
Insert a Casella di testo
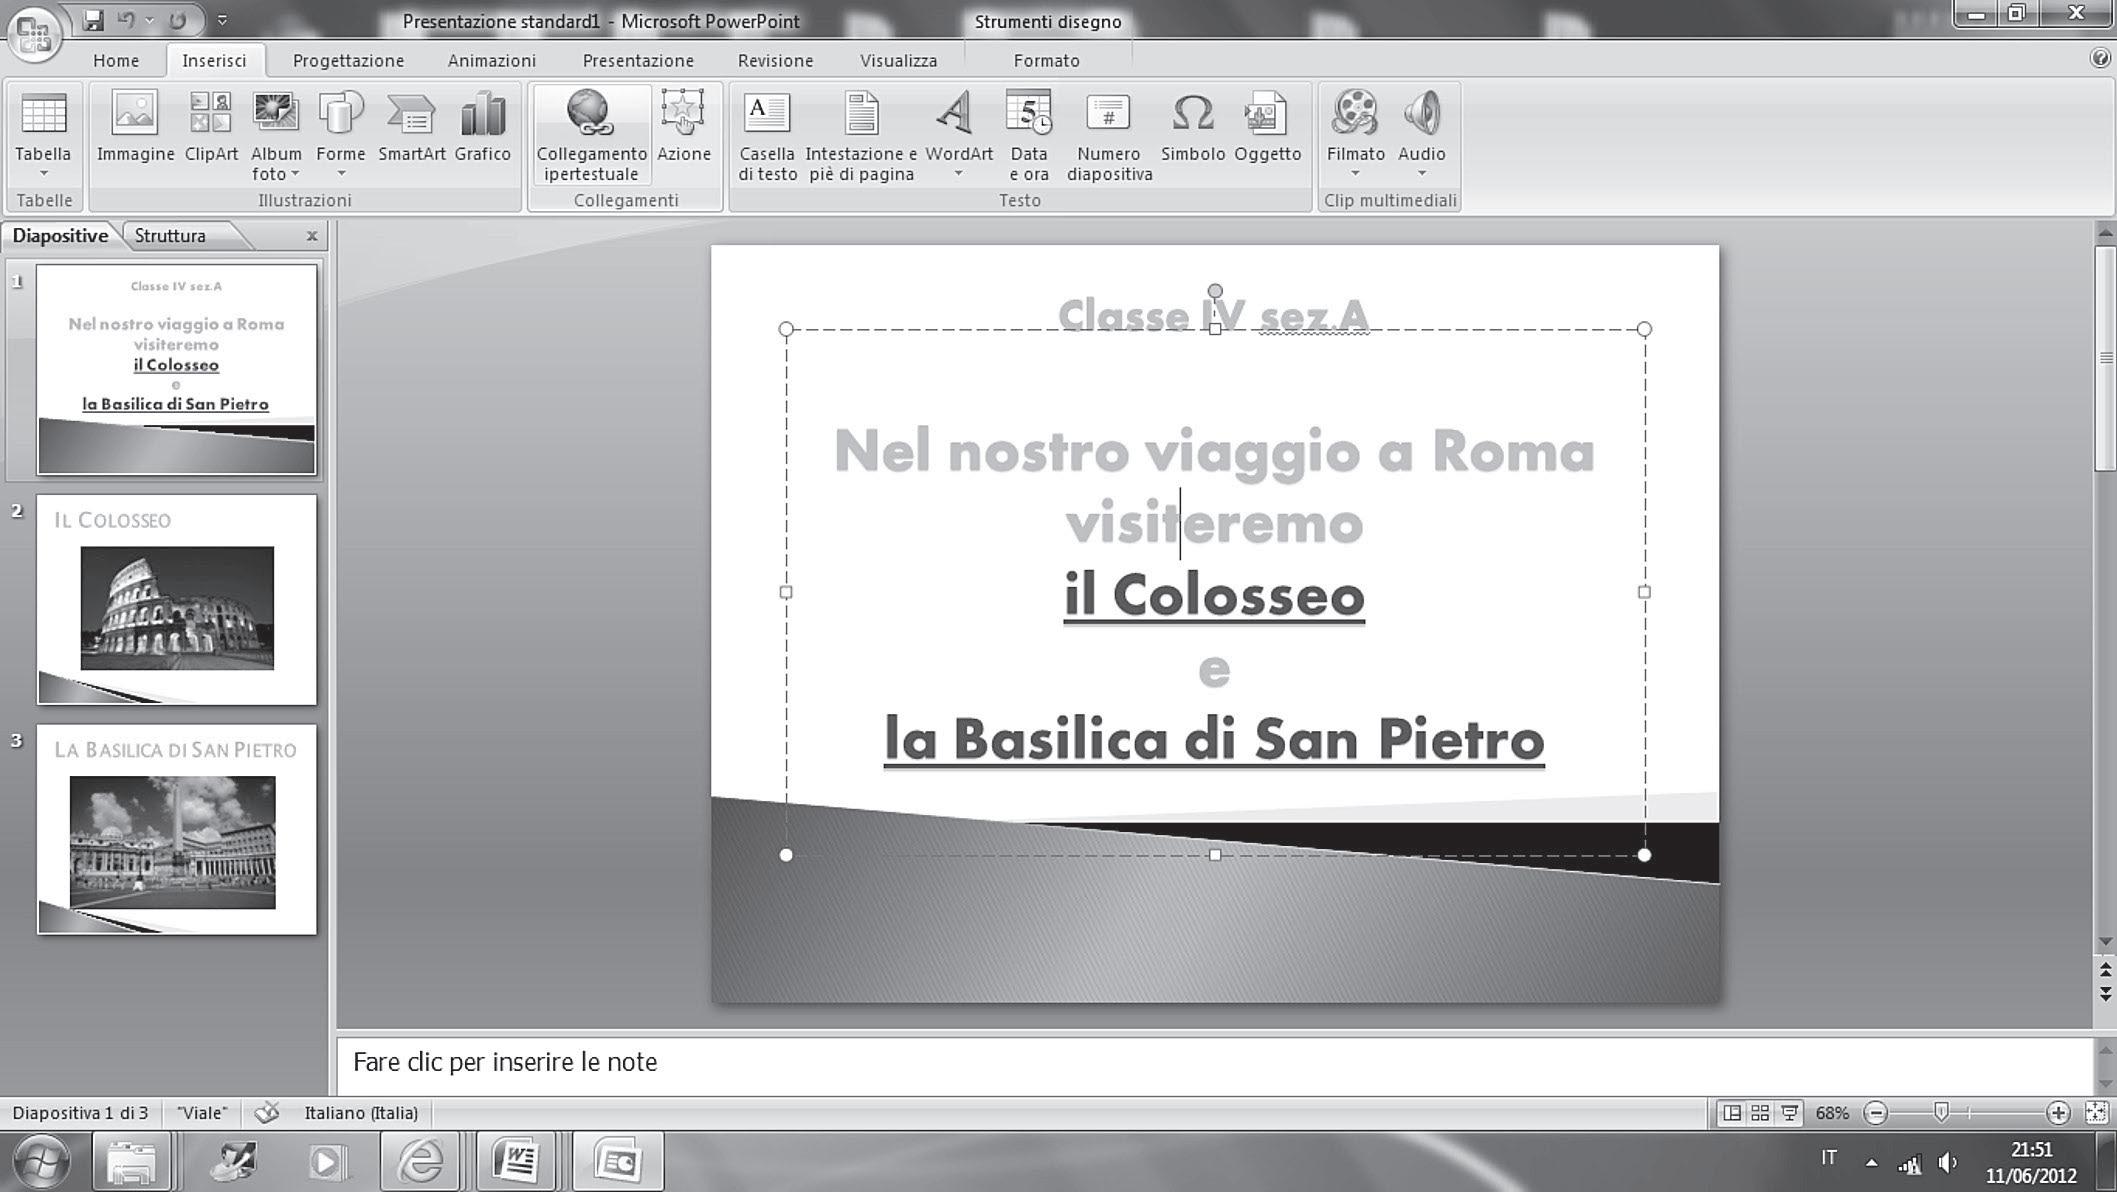(x=767, y=135)
